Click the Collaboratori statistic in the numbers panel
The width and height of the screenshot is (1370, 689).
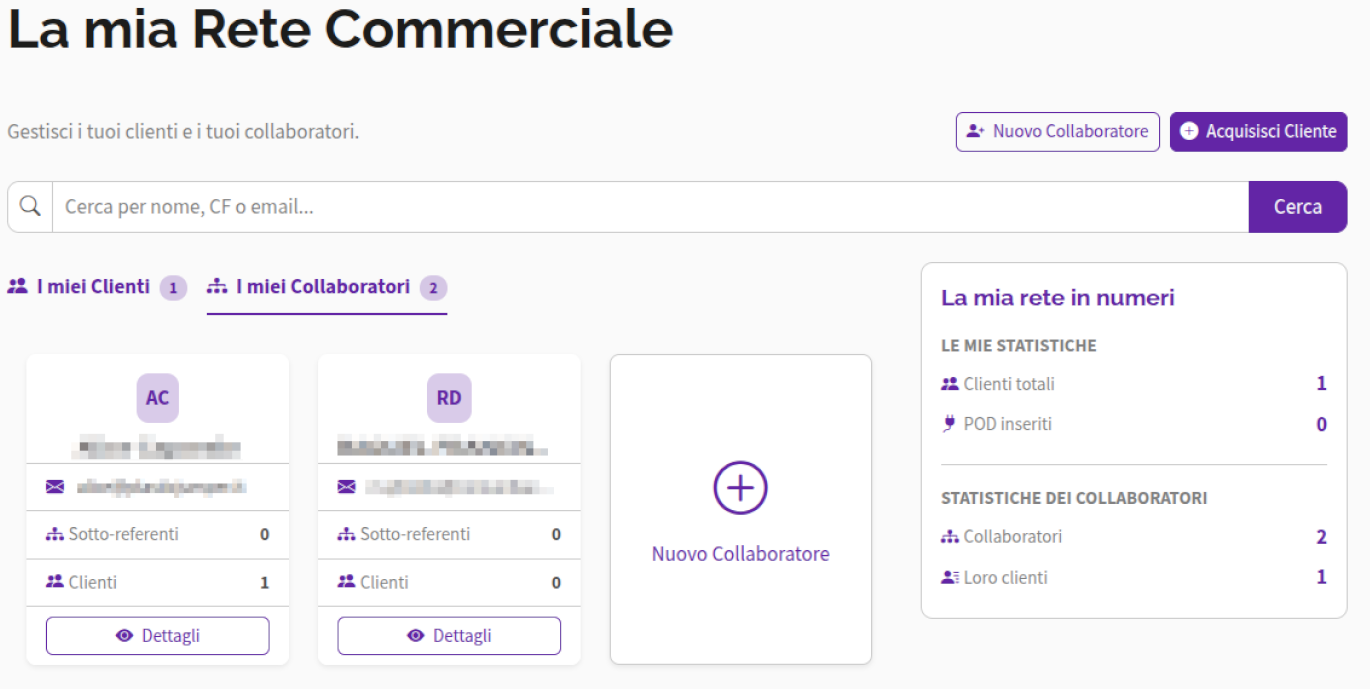(1134, 537)
